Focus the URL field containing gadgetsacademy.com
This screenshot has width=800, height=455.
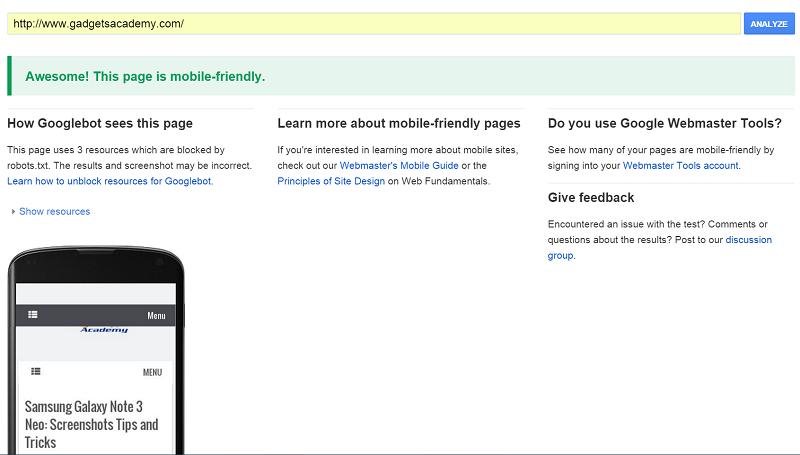373,24
